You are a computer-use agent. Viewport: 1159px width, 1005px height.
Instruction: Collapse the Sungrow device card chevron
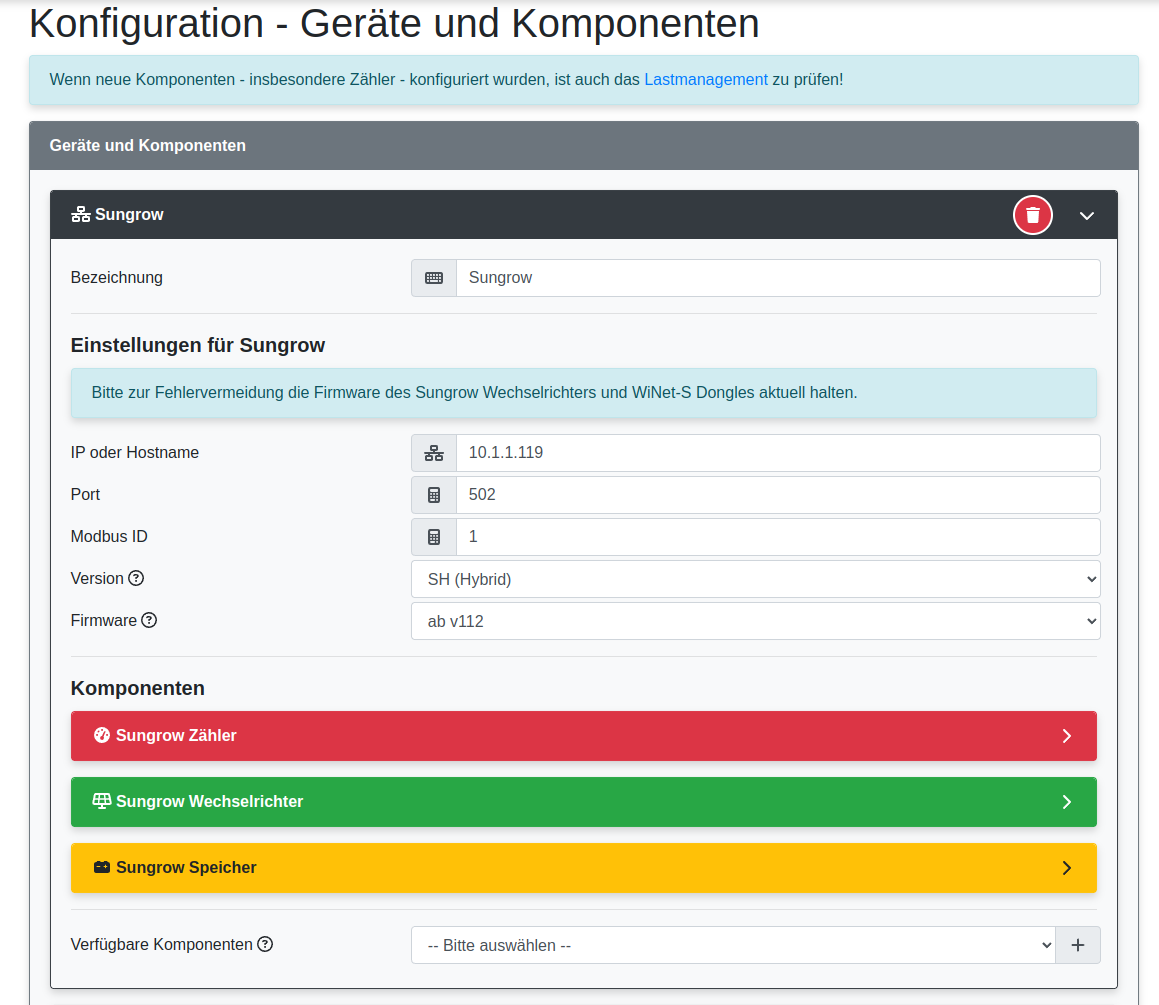[1086, 216]
